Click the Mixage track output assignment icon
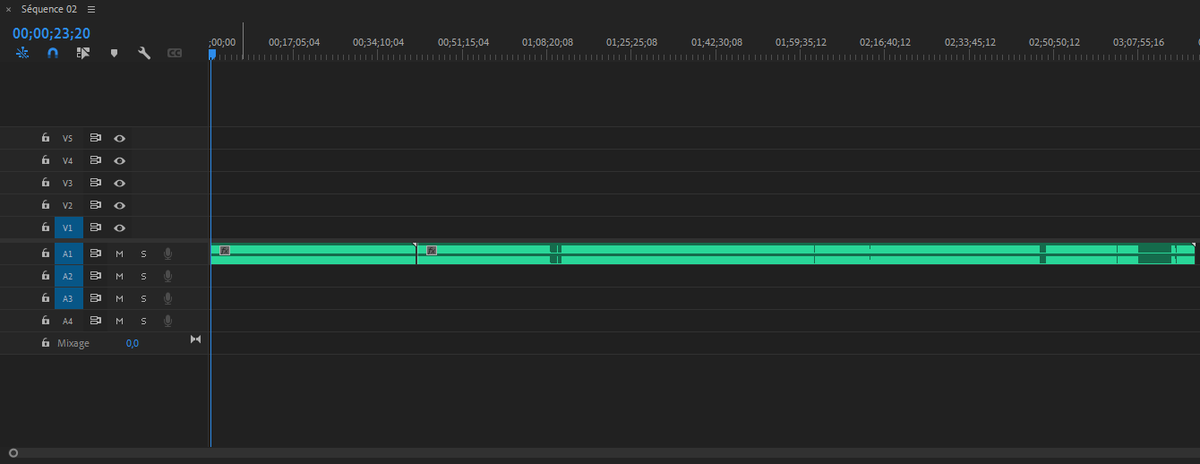The height and width of the screenshot is (464, 1200). click(x=195, y=340)
